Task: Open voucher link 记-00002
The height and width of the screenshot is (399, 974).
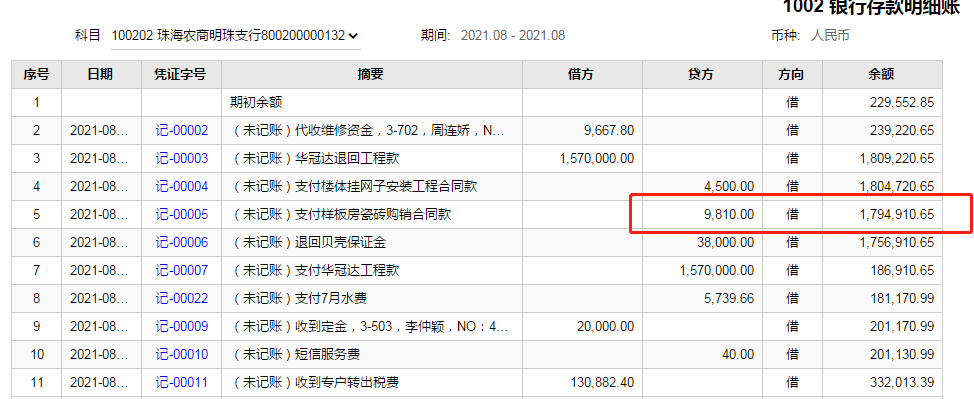Action: tap(181, 131)
